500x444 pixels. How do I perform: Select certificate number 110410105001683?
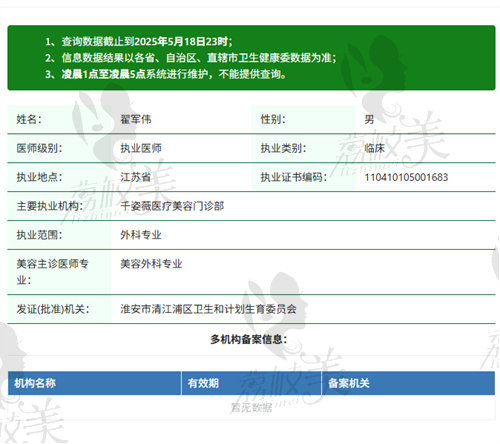tap(406, 177)
